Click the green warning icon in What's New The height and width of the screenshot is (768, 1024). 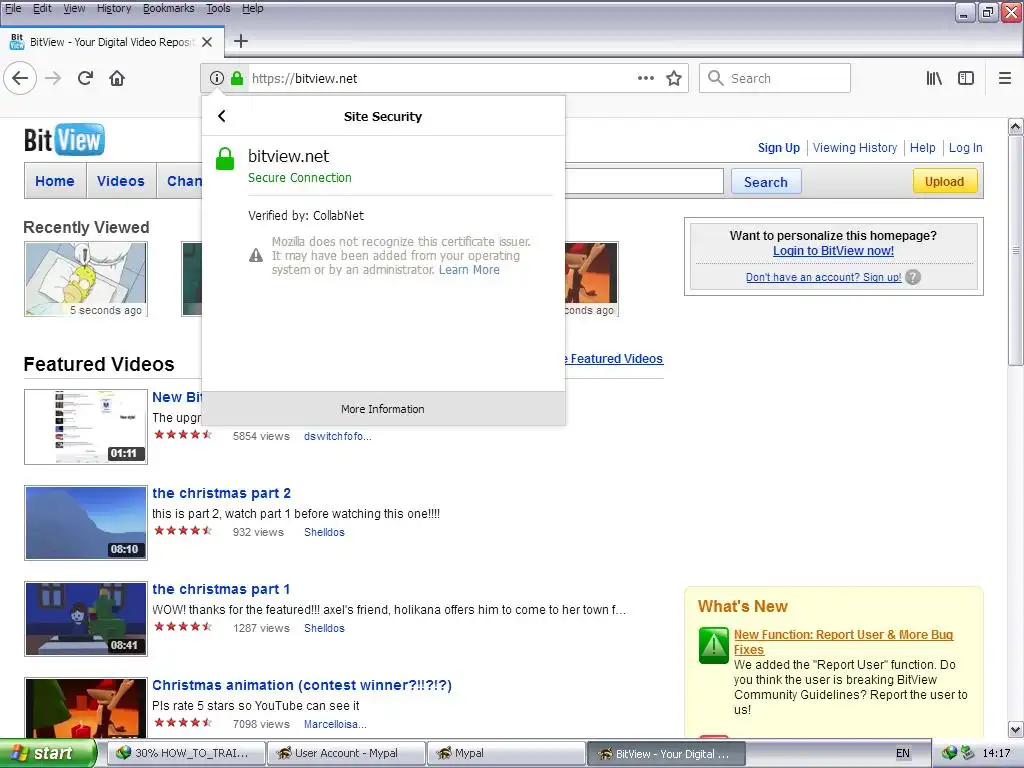click(x=714, y=645)
